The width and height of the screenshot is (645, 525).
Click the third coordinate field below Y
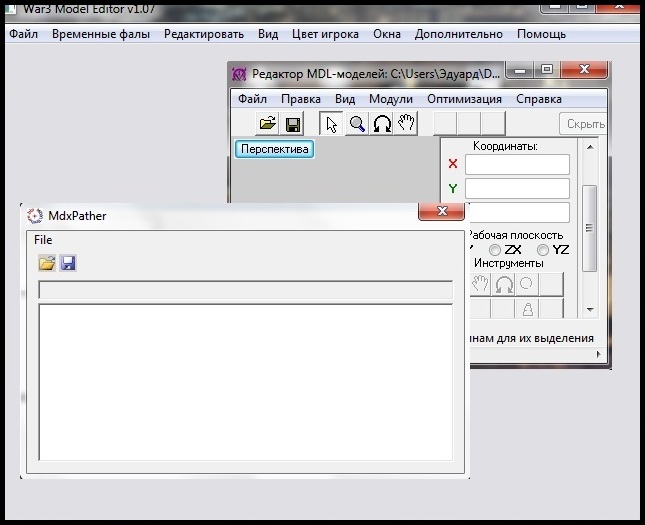coord(519,212)
